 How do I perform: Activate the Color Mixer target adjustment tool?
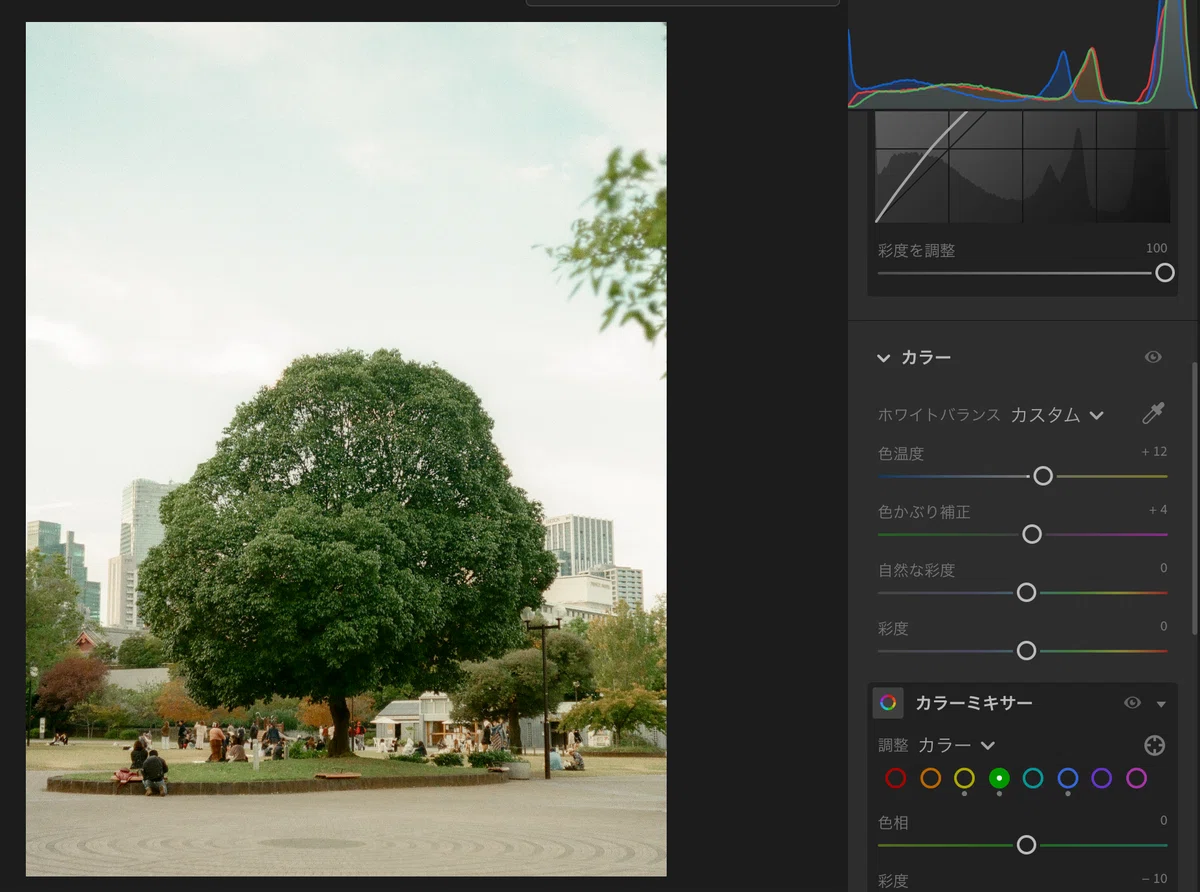[x=1154, y=745]
